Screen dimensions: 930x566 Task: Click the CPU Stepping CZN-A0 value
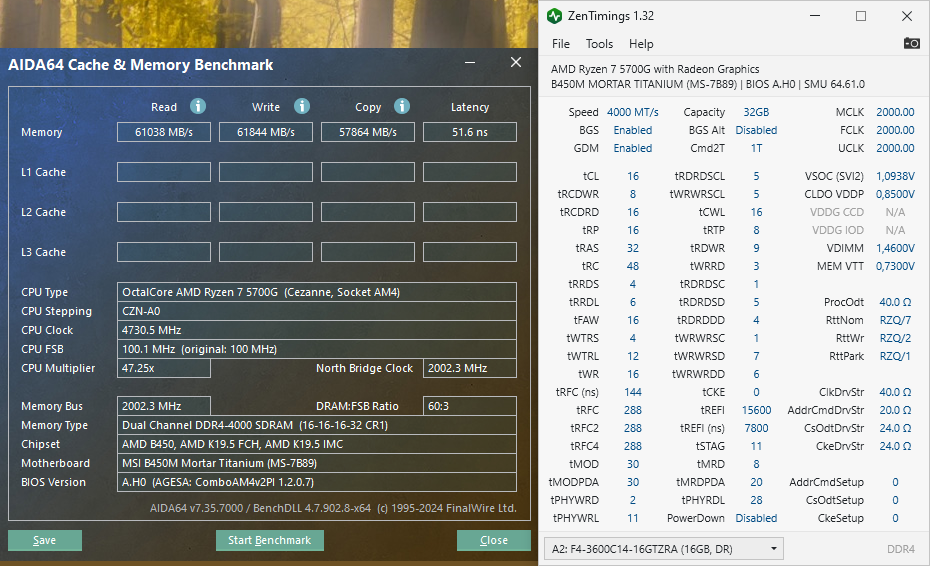coord(317,311)
